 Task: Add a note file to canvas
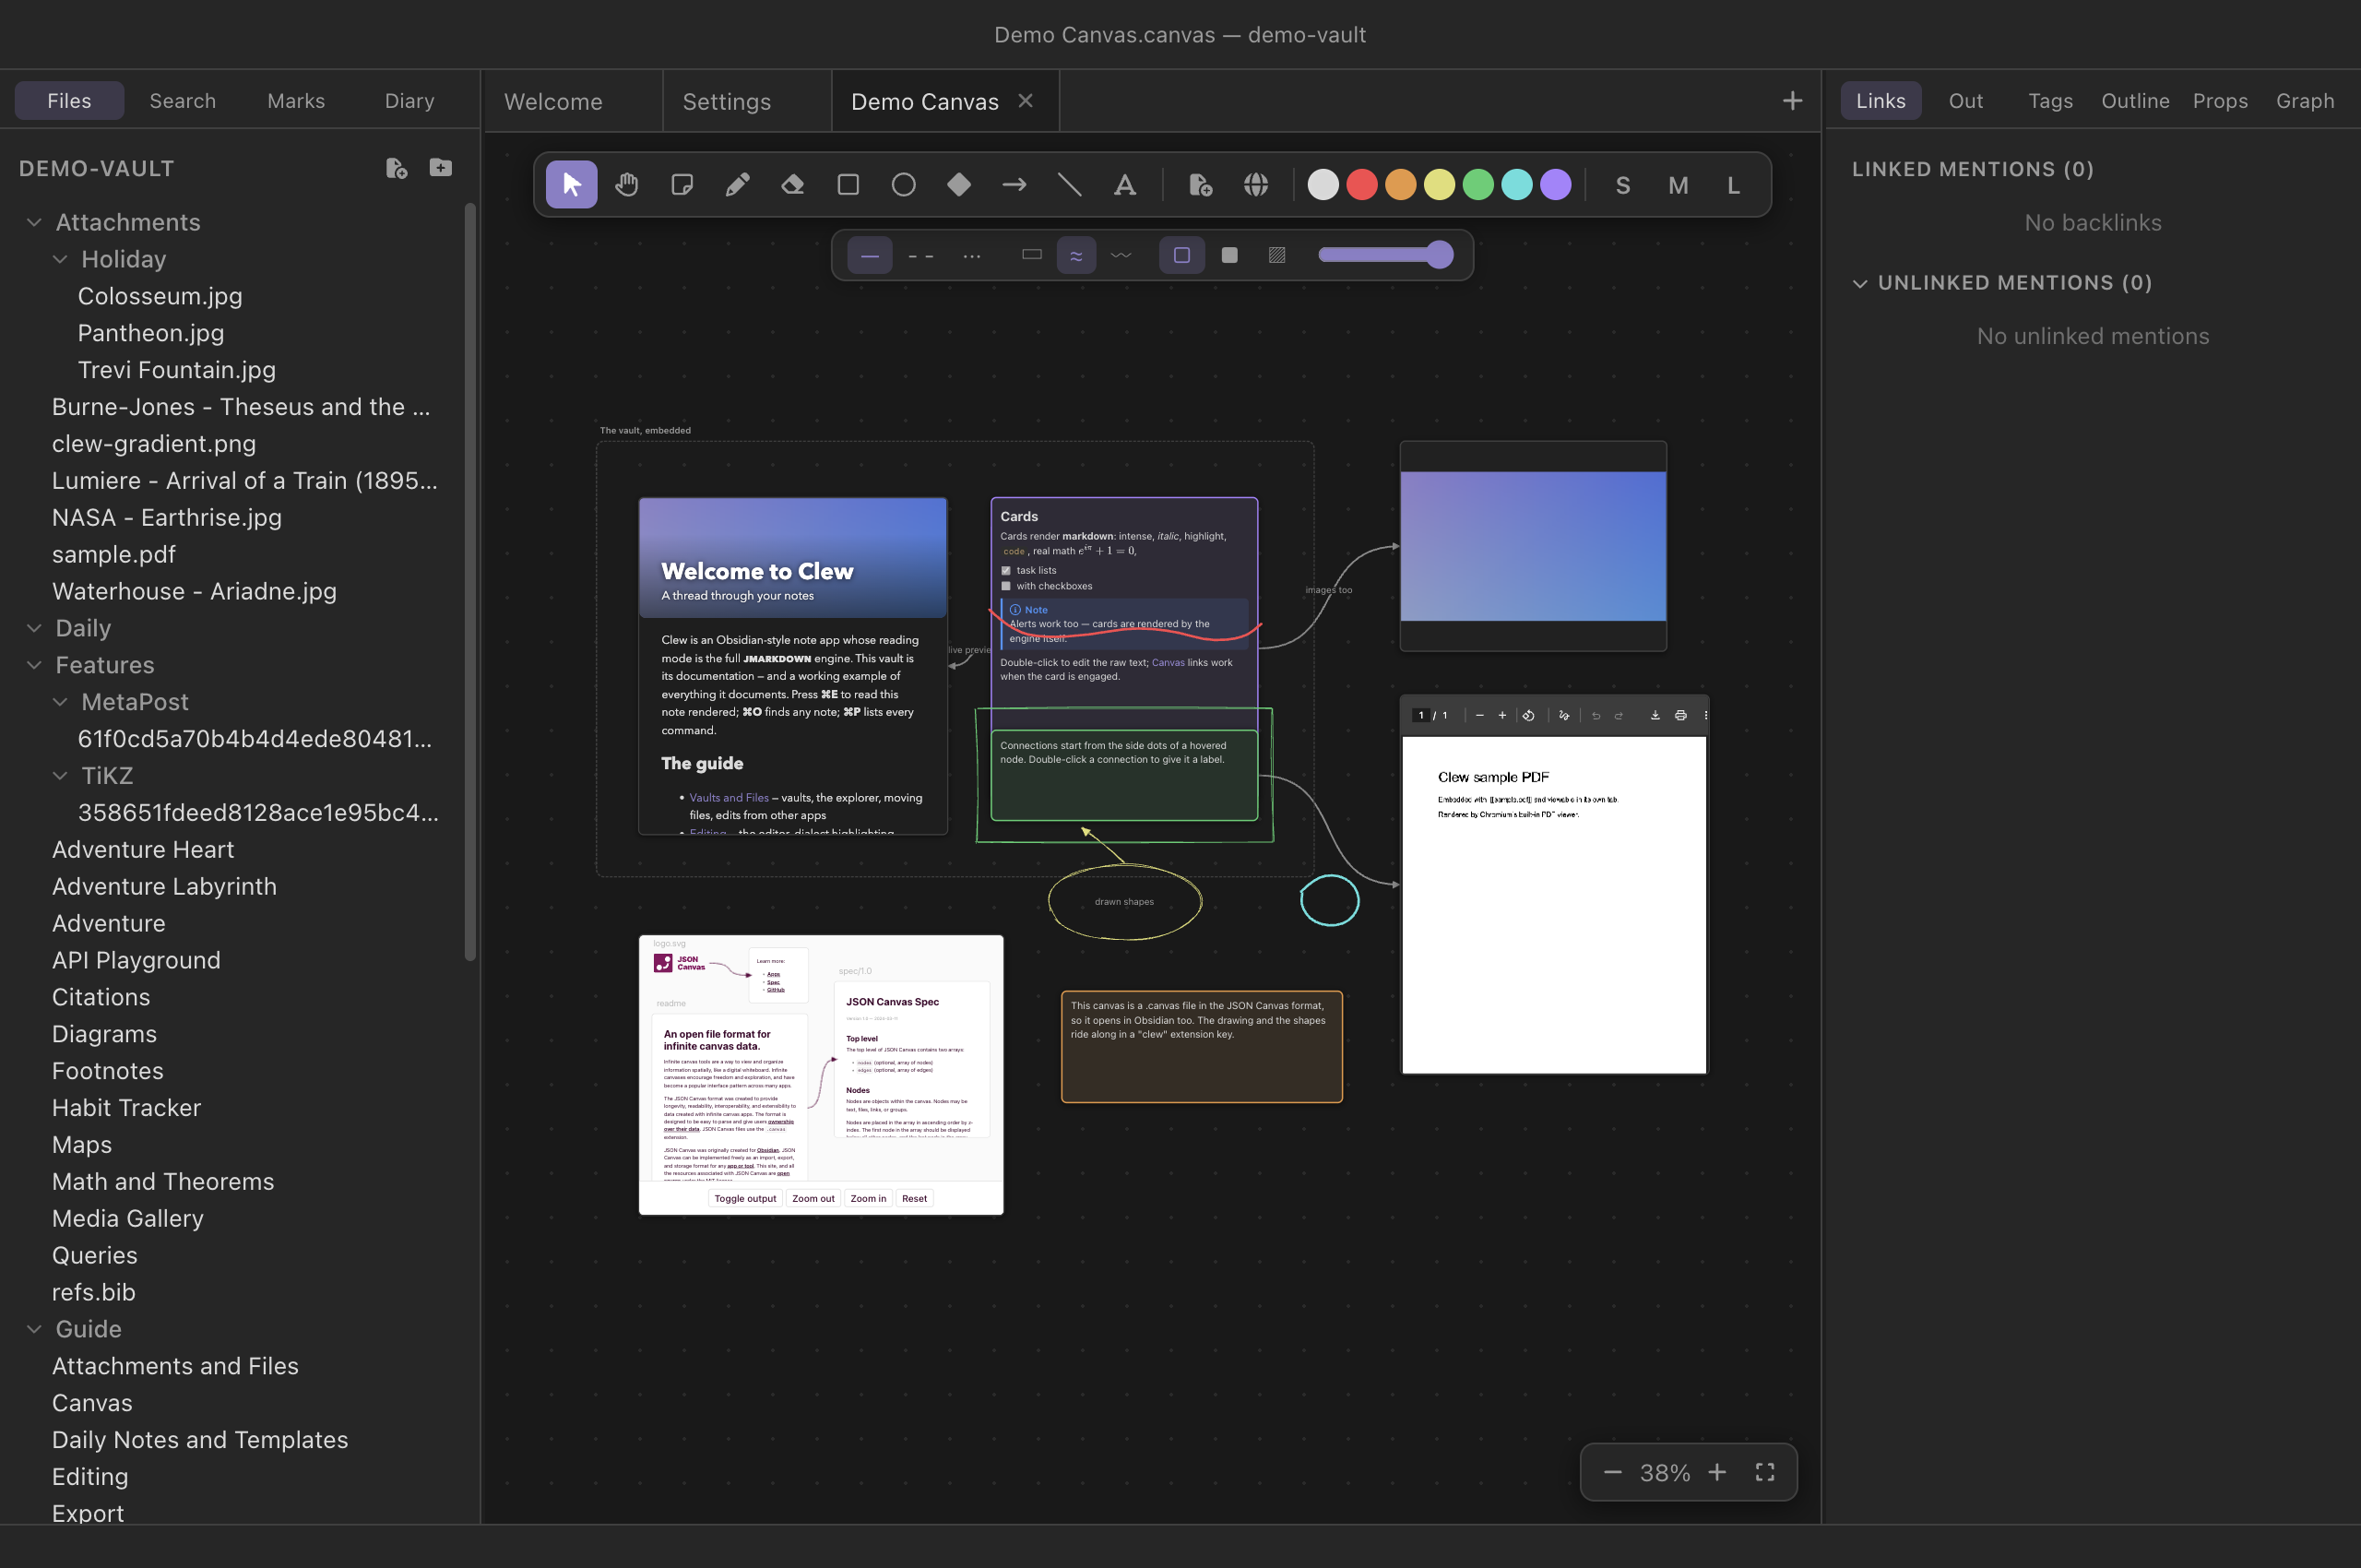point(1200,185)
